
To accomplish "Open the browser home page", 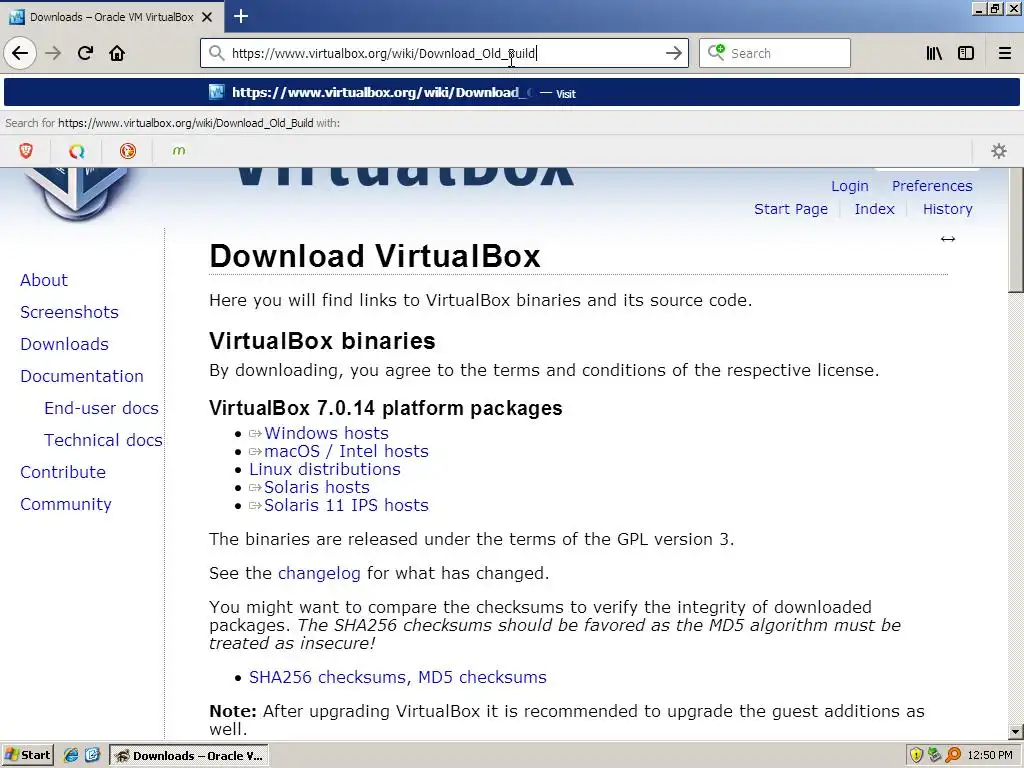I will 117,53.
